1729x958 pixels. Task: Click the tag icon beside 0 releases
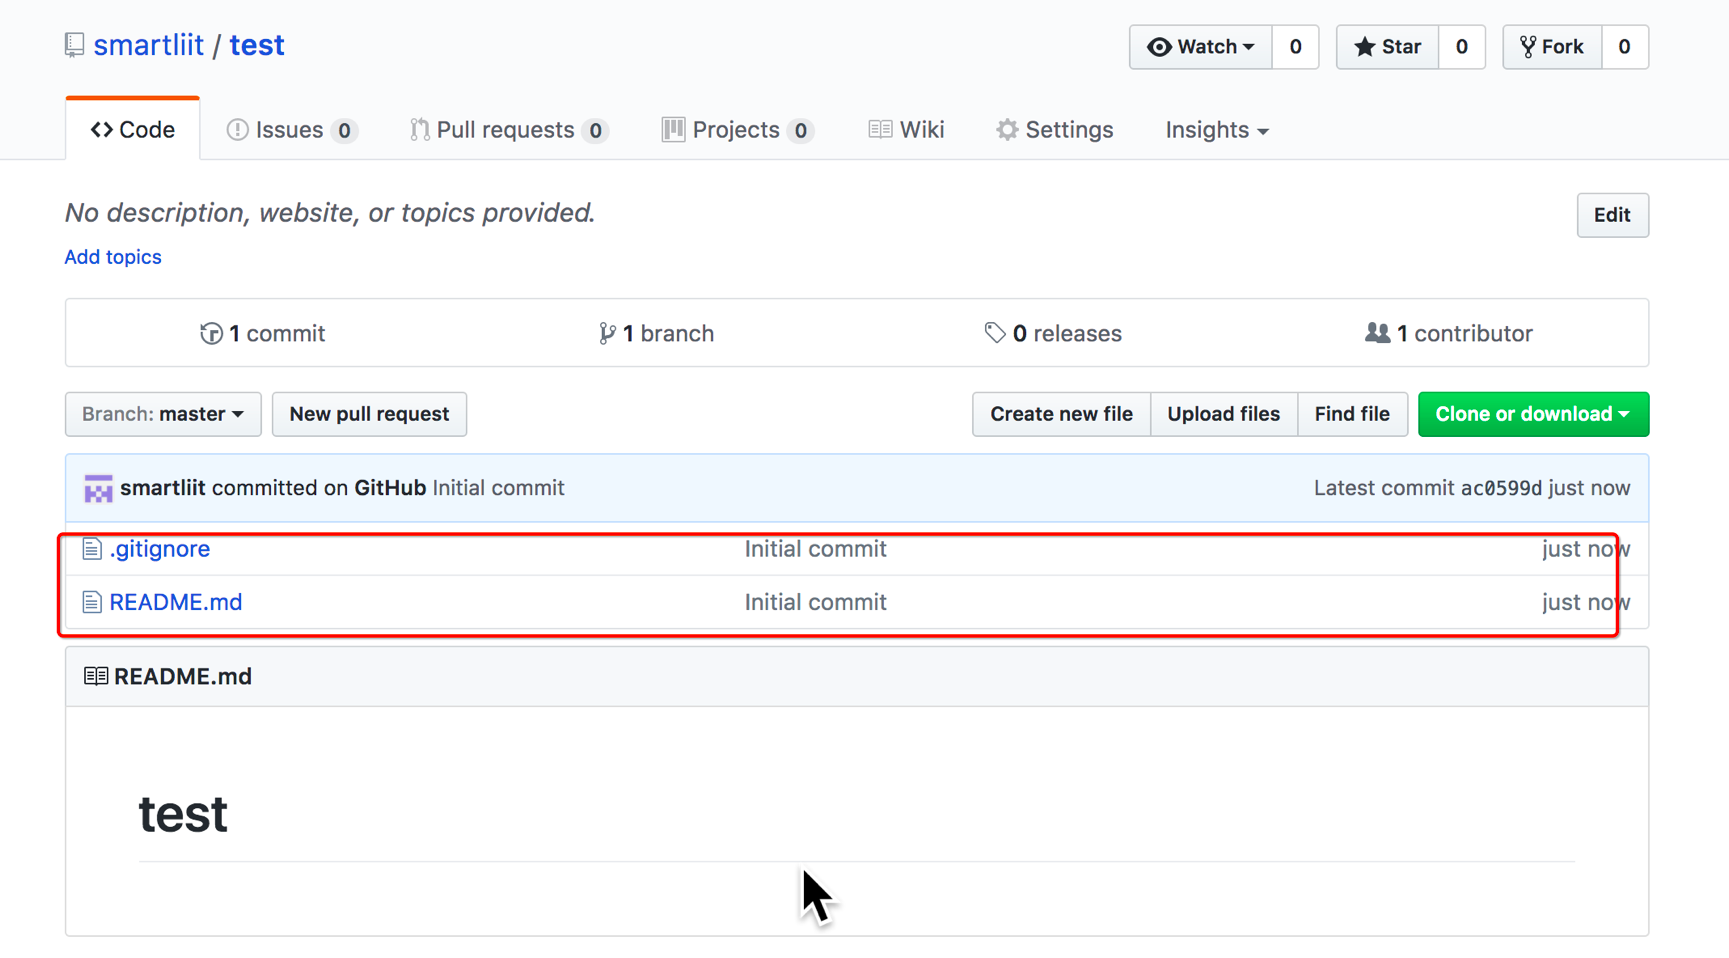click(x=995, y=333)
